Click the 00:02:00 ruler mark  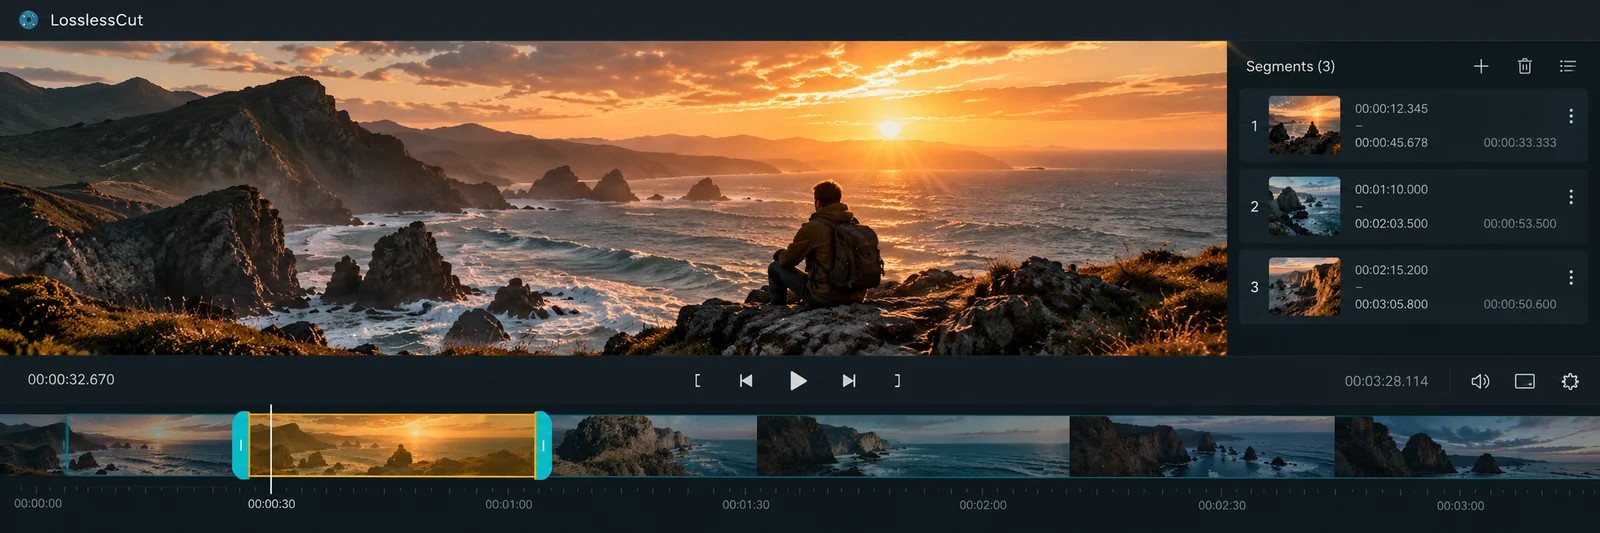tap(983, 505)
